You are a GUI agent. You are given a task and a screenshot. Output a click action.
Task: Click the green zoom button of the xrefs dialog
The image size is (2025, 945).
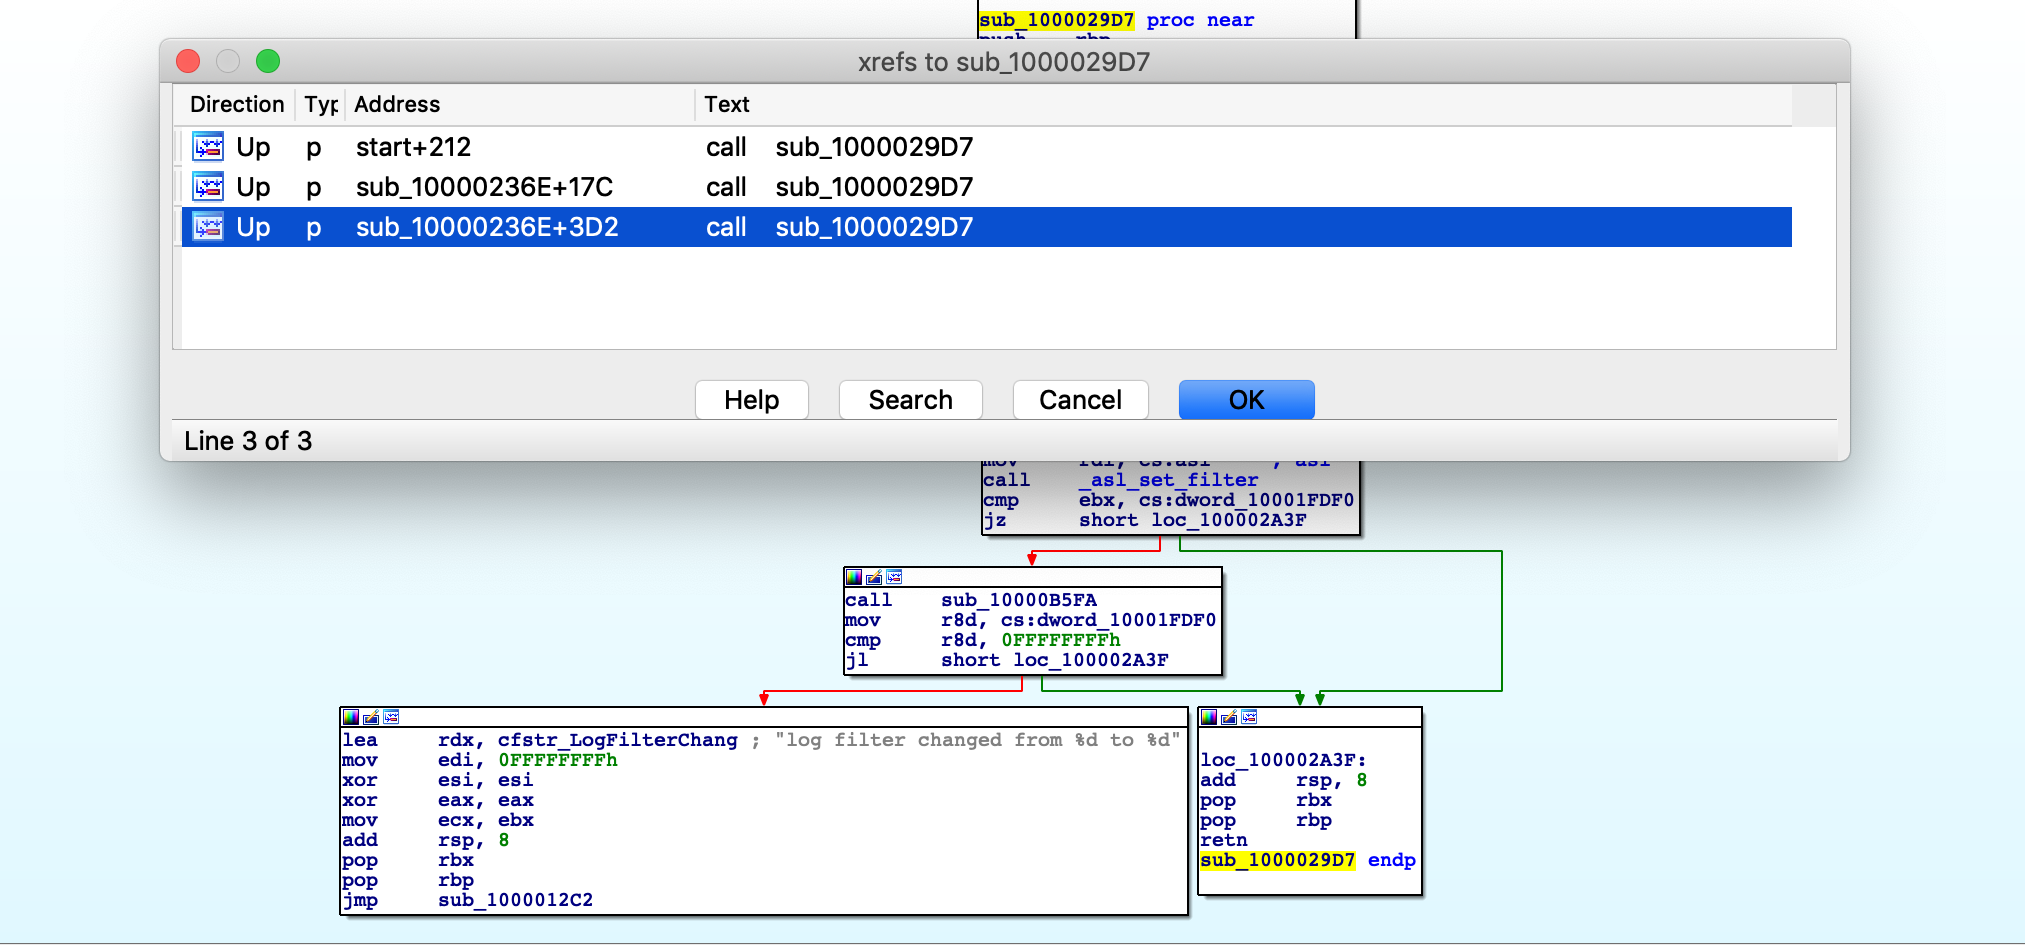pyautogui.click(x=268, y=61)
